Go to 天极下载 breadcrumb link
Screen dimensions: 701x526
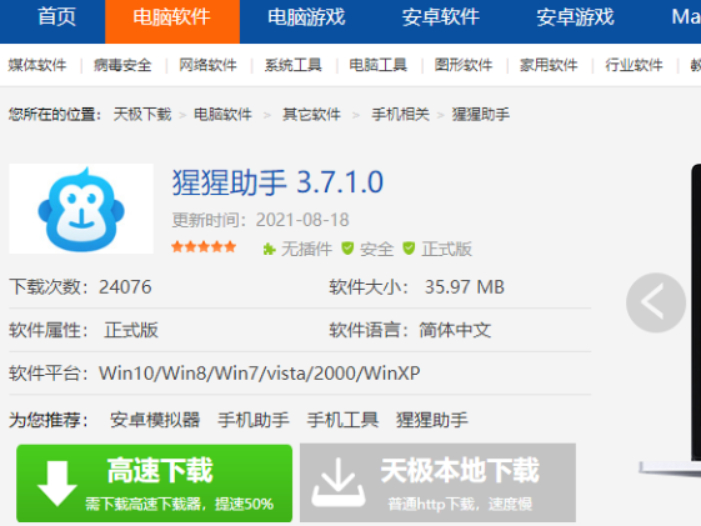click(142, 114)
